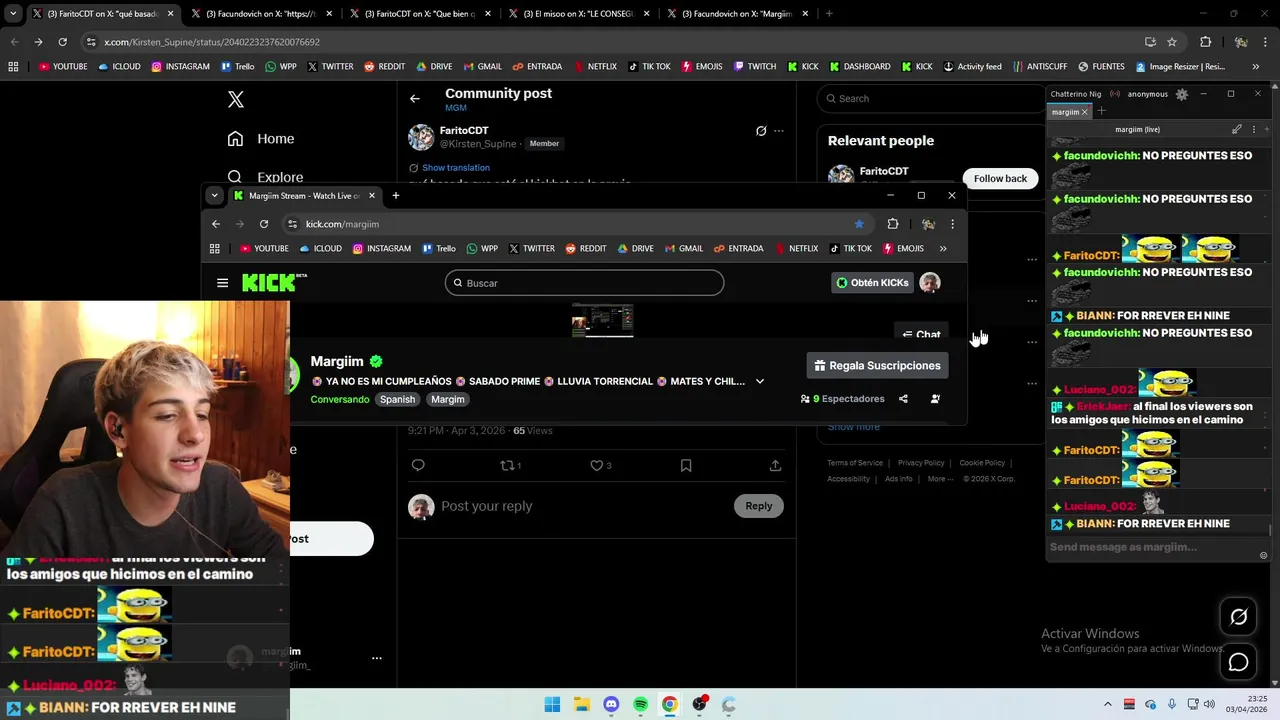Open X Terms of Service link
The height and width of the screenshot is (720, 1280).
click(855, 463)
